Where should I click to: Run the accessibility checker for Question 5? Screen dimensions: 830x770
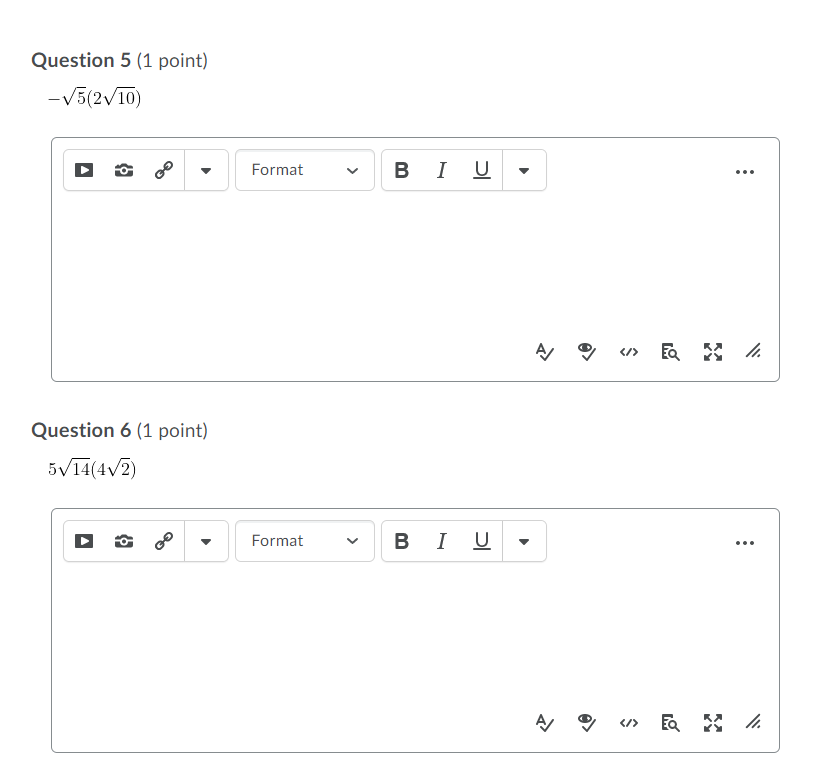[544, 351]
